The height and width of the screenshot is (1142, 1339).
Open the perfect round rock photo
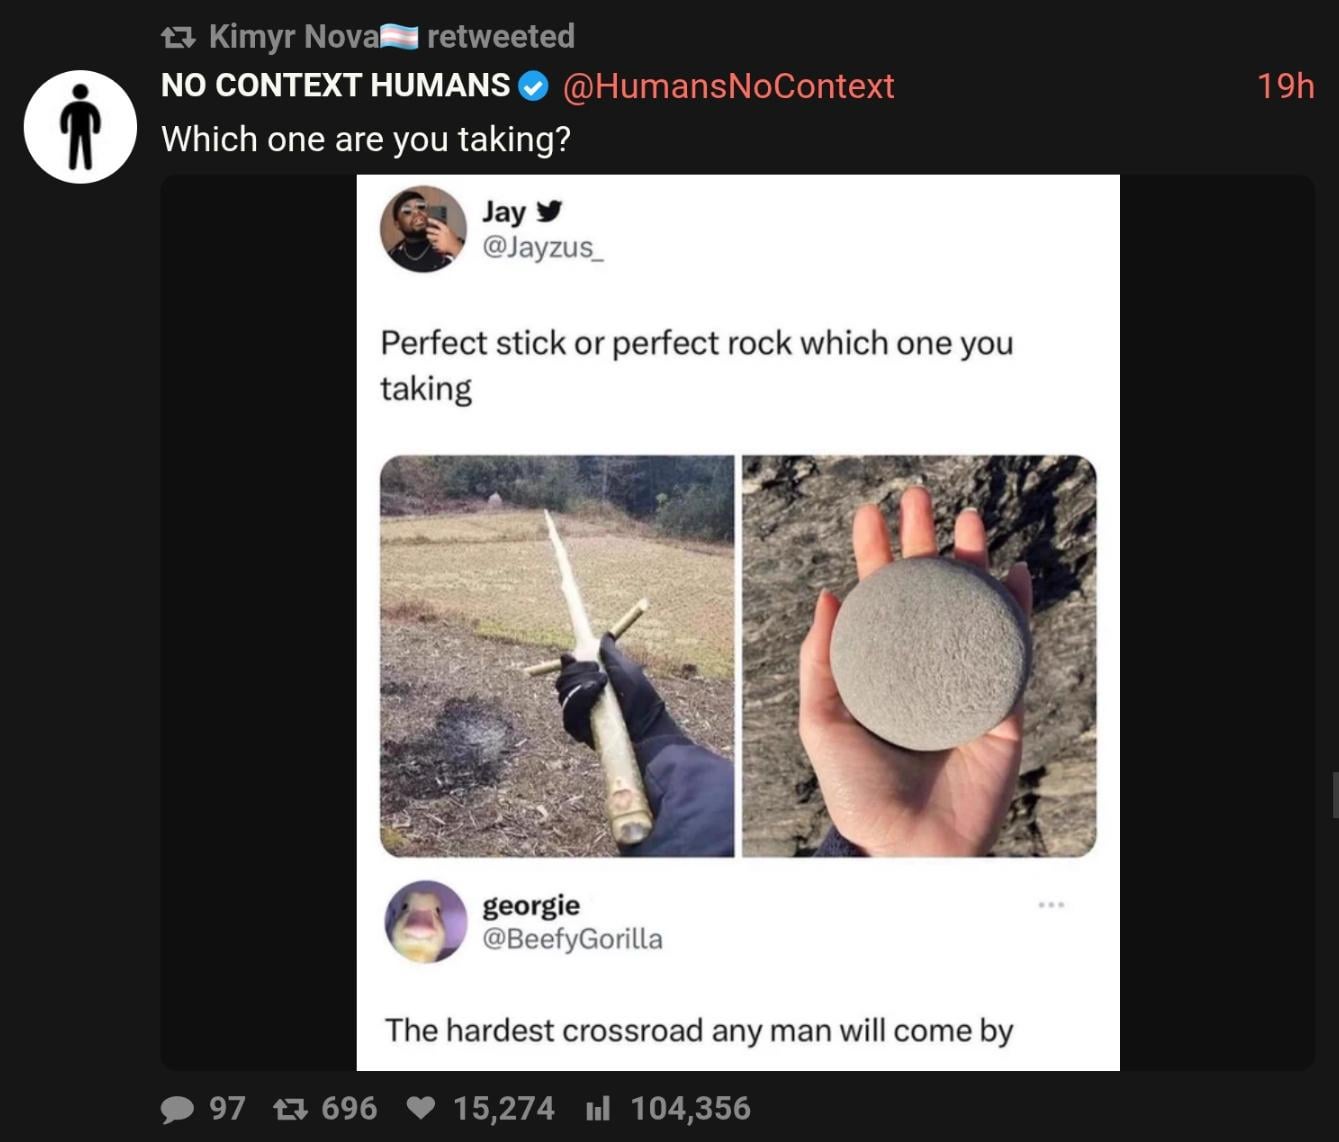pos(919,656)
